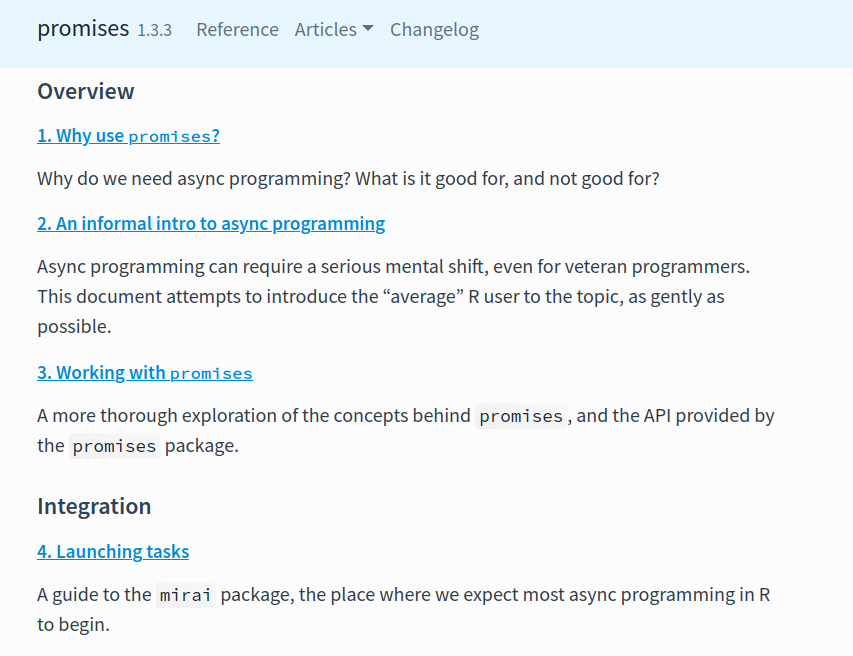Image resolution: width=853 pixels, height=656 pixels.
Task: Go to the Reference page
Action: point(237,30)
